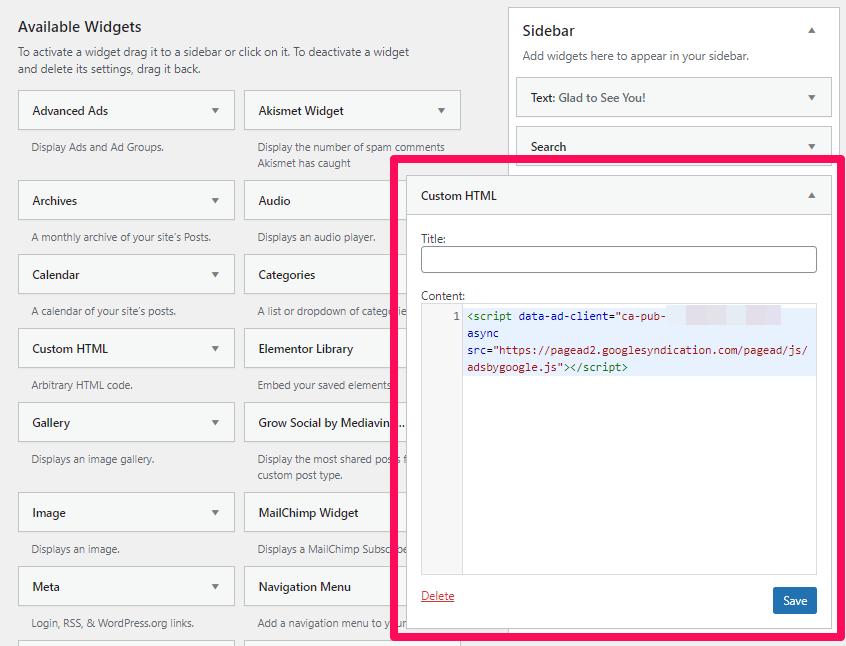This screenshot has height=646, width=846.
Task: Expand the Akismet Widget dropdown arrow
Action: [x=441, y=111]
